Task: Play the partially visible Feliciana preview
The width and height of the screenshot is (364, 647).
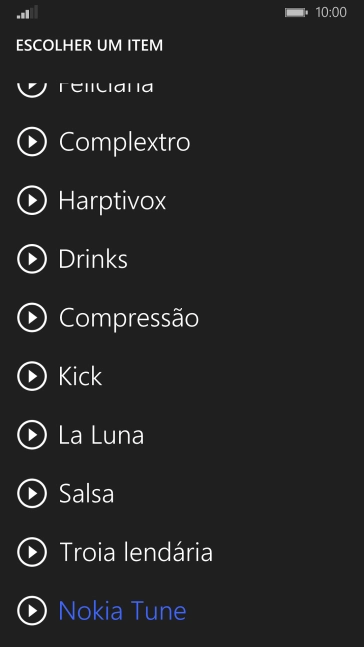Action: tap(32, 90)
